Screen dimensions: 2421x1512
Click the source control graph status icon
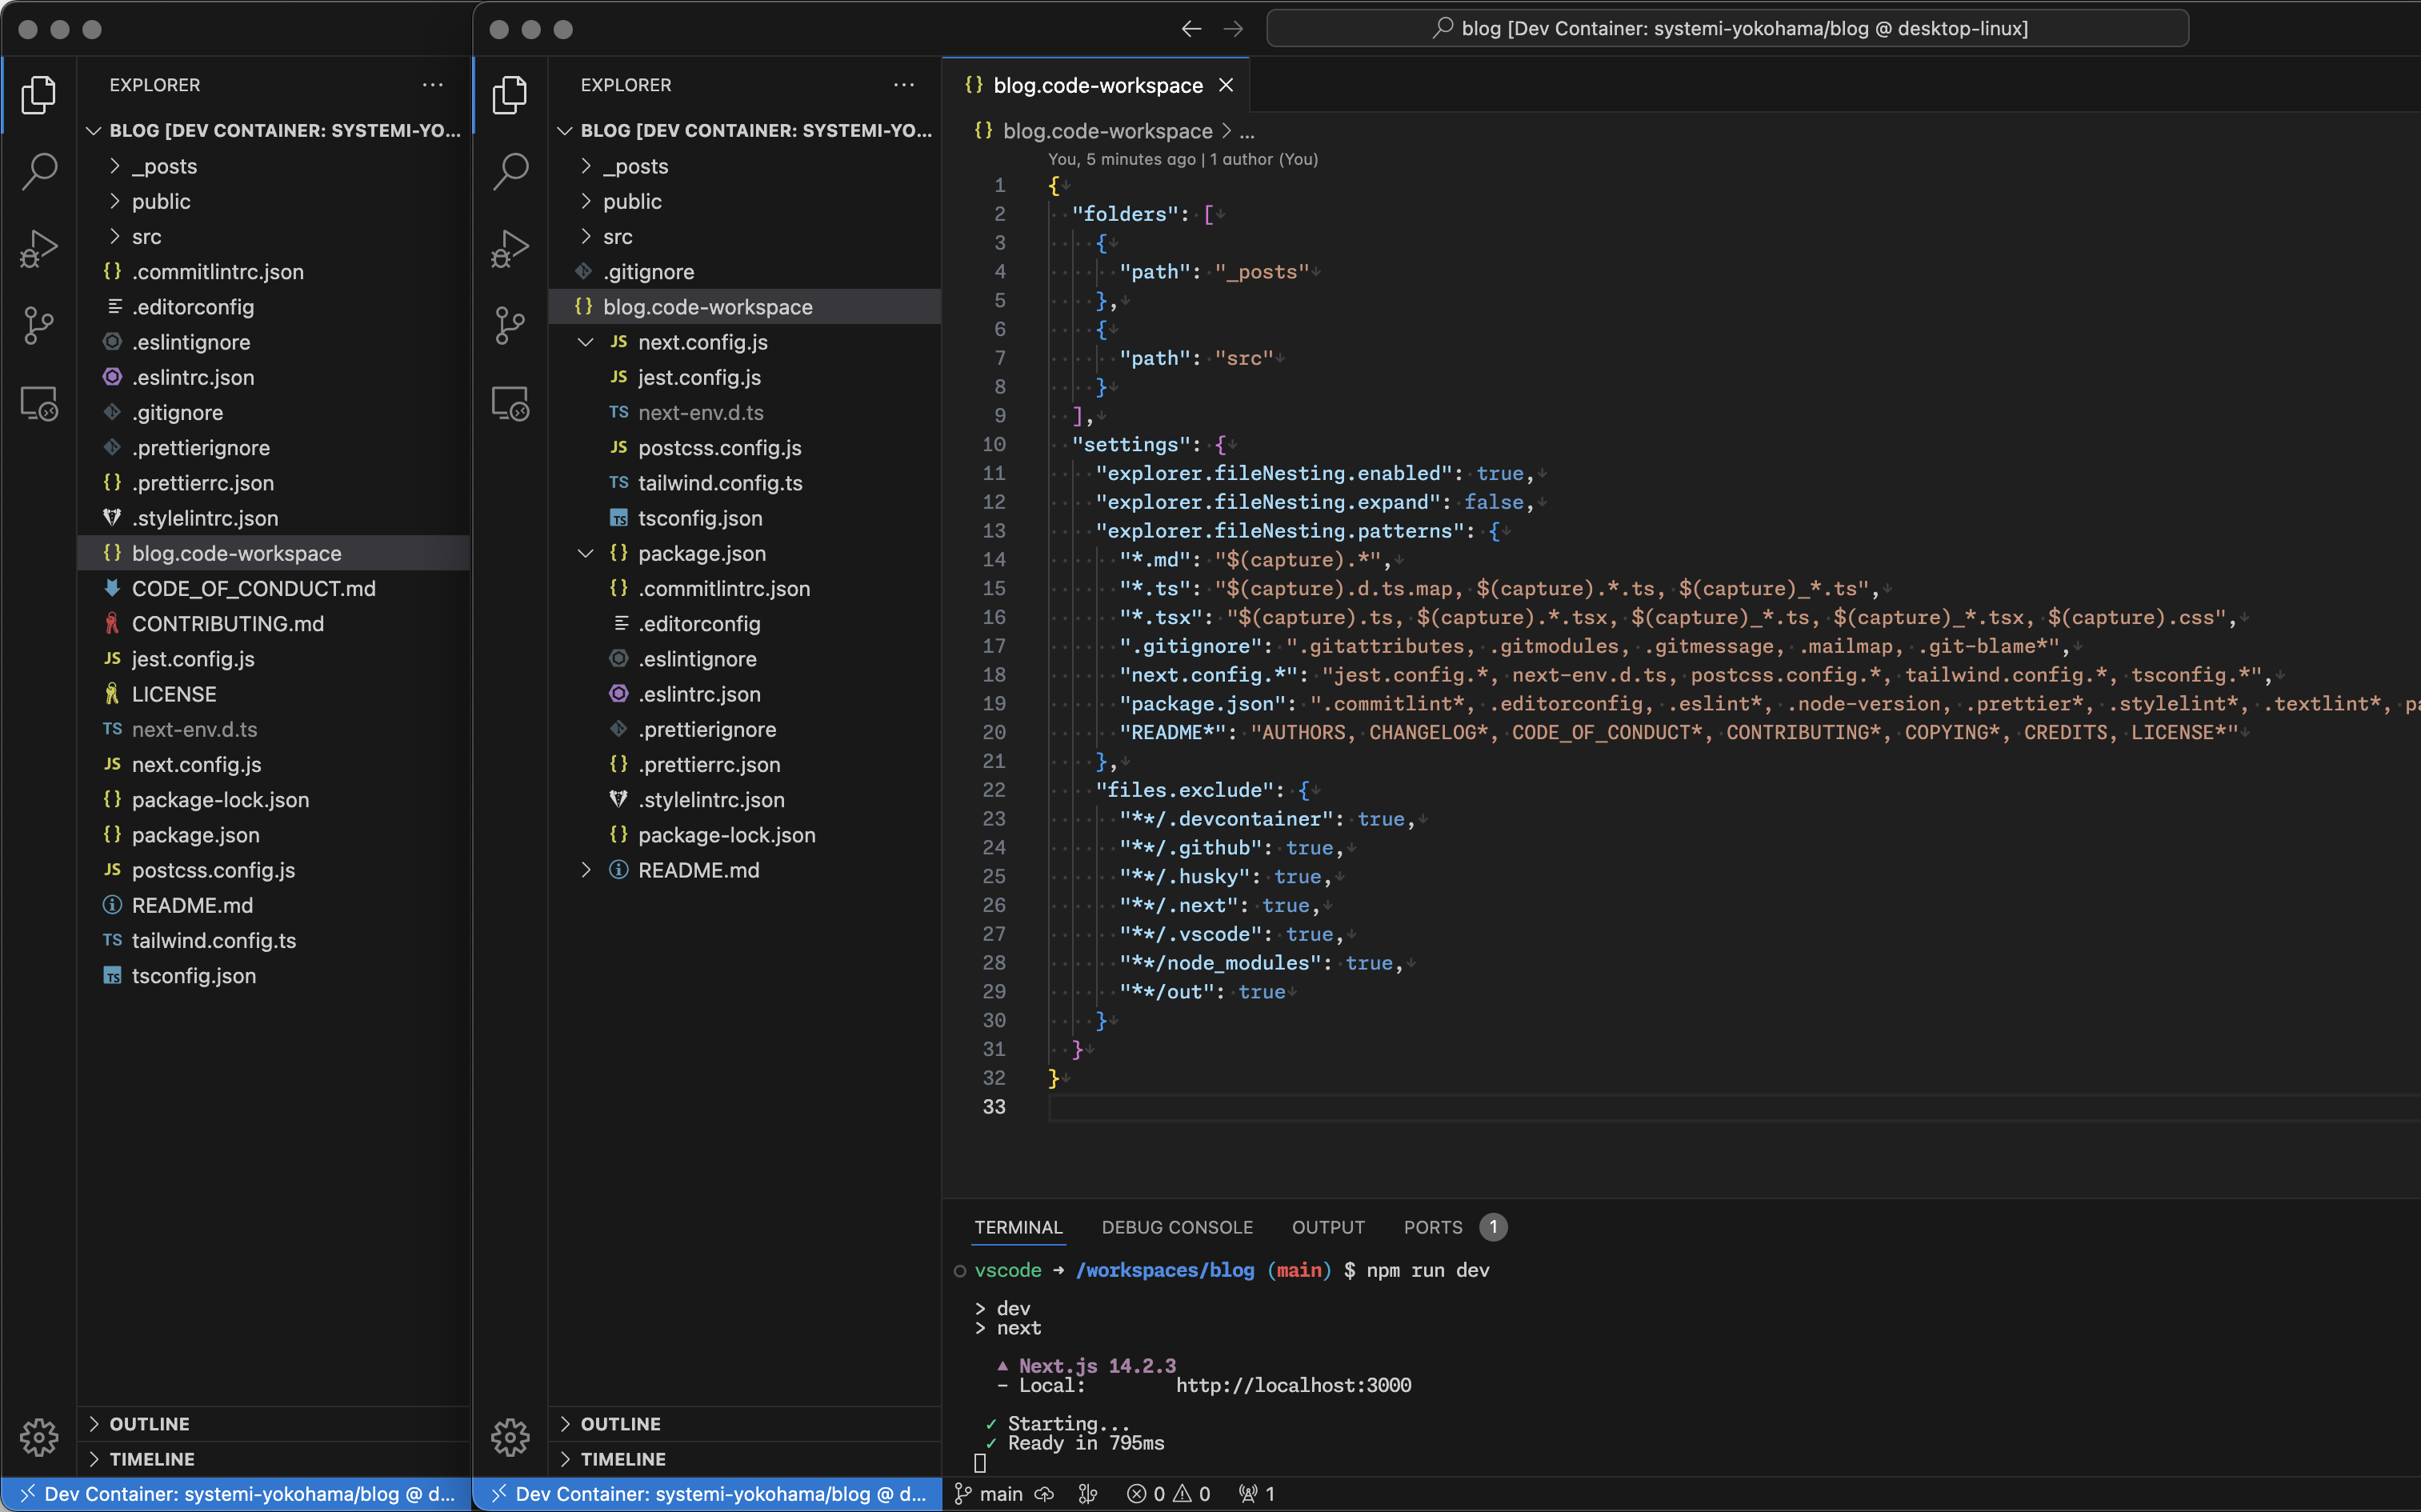1088,1494
